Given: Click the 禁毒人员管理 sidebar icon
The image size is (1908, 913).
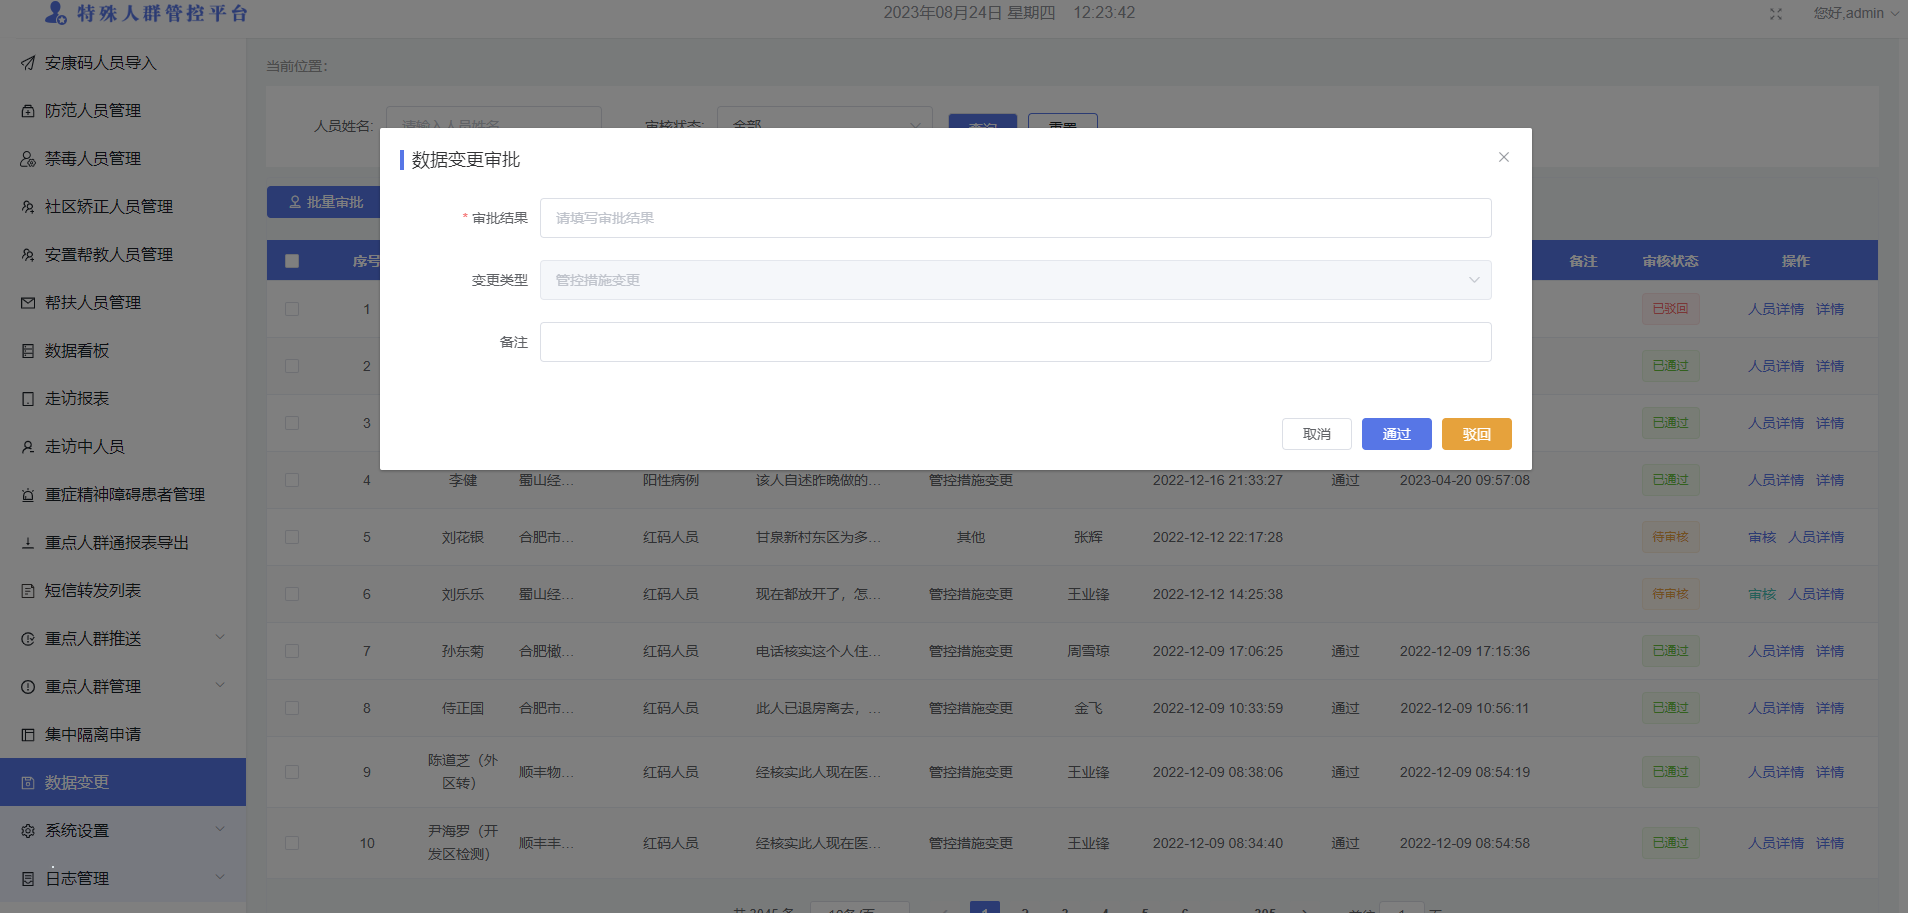Looking at the screenshot, I should point(28,159).
